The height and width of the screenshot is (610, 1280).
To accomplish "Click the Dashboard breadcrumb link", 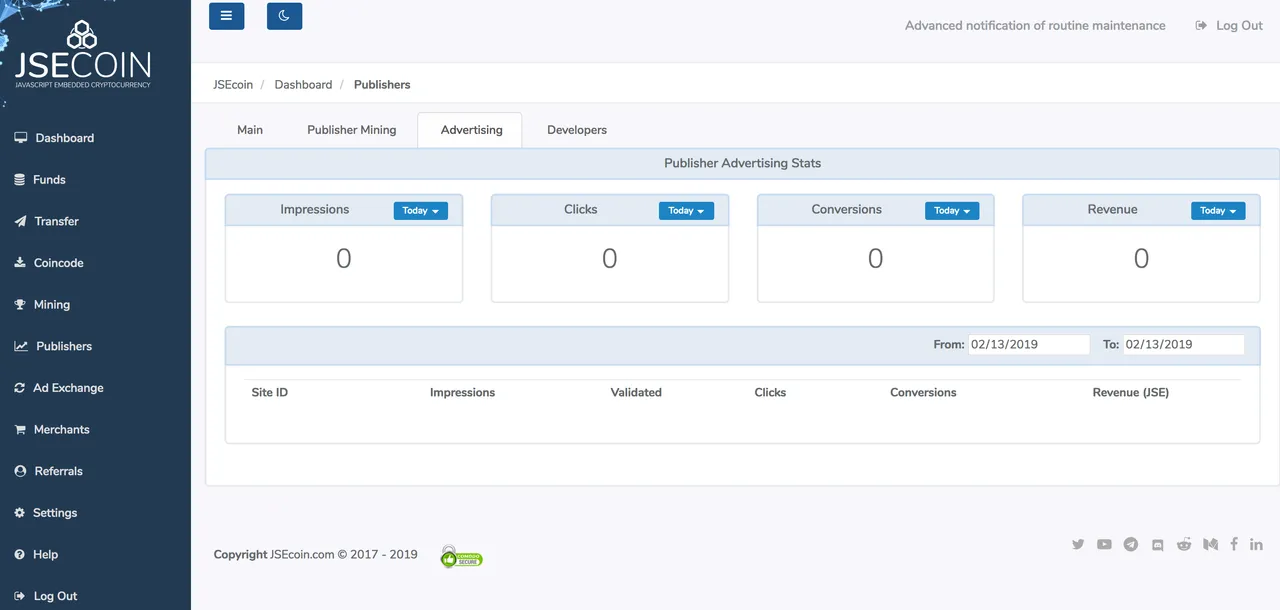I will [x=303, y=85].
